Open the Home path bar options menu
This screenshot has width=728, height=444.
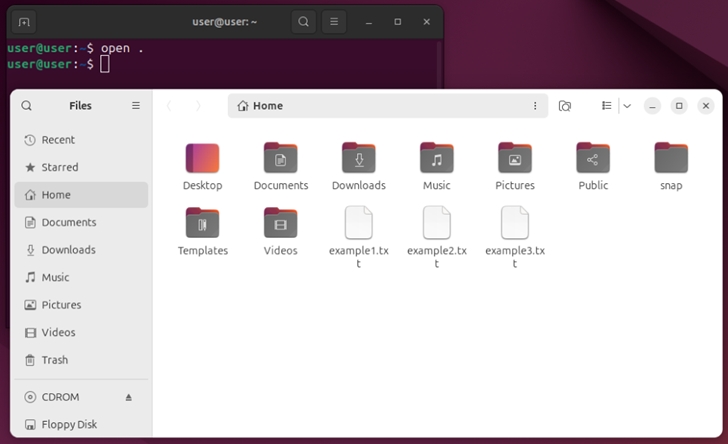point(535,106)
